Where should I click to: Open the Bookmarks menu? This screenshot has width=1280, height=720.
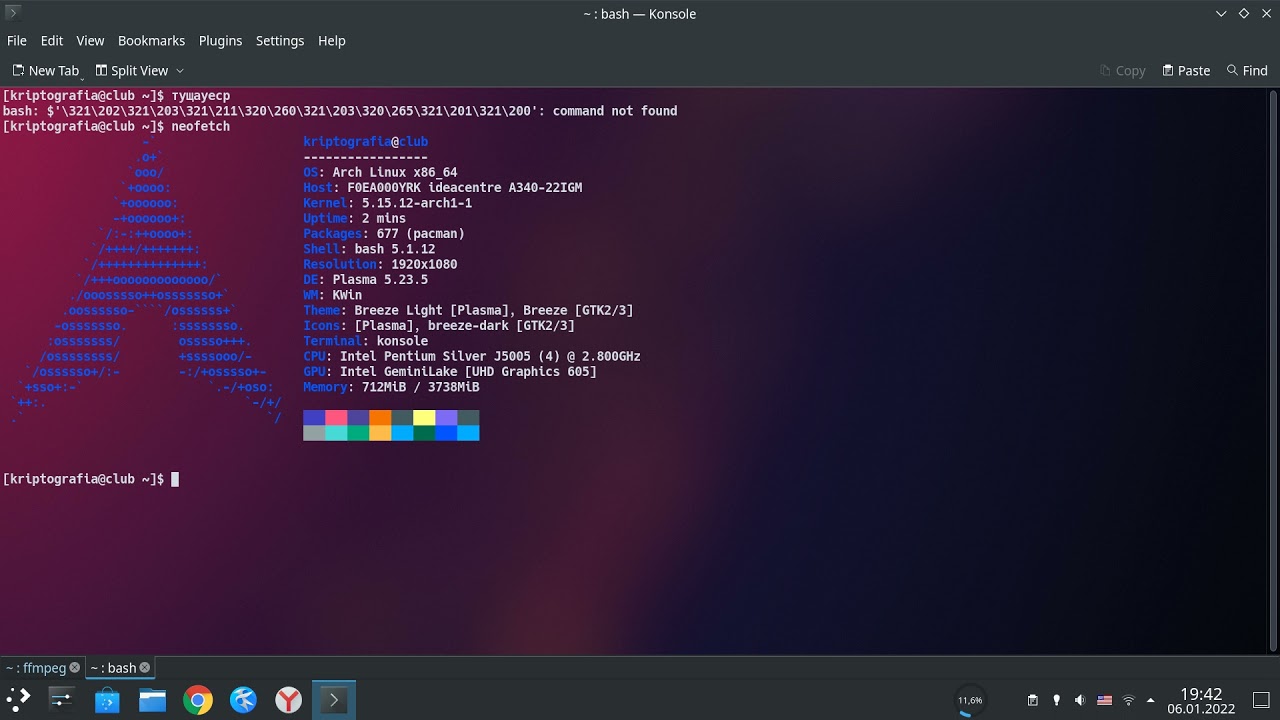click(151, 41)
